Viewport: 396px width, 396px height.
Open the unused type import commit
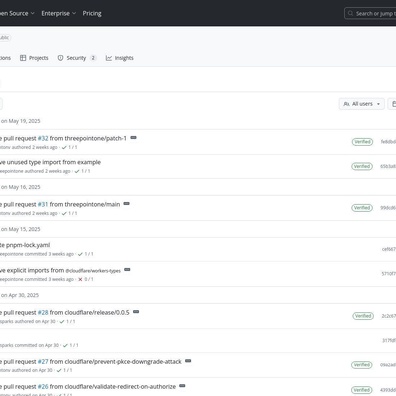pos(50,162)
